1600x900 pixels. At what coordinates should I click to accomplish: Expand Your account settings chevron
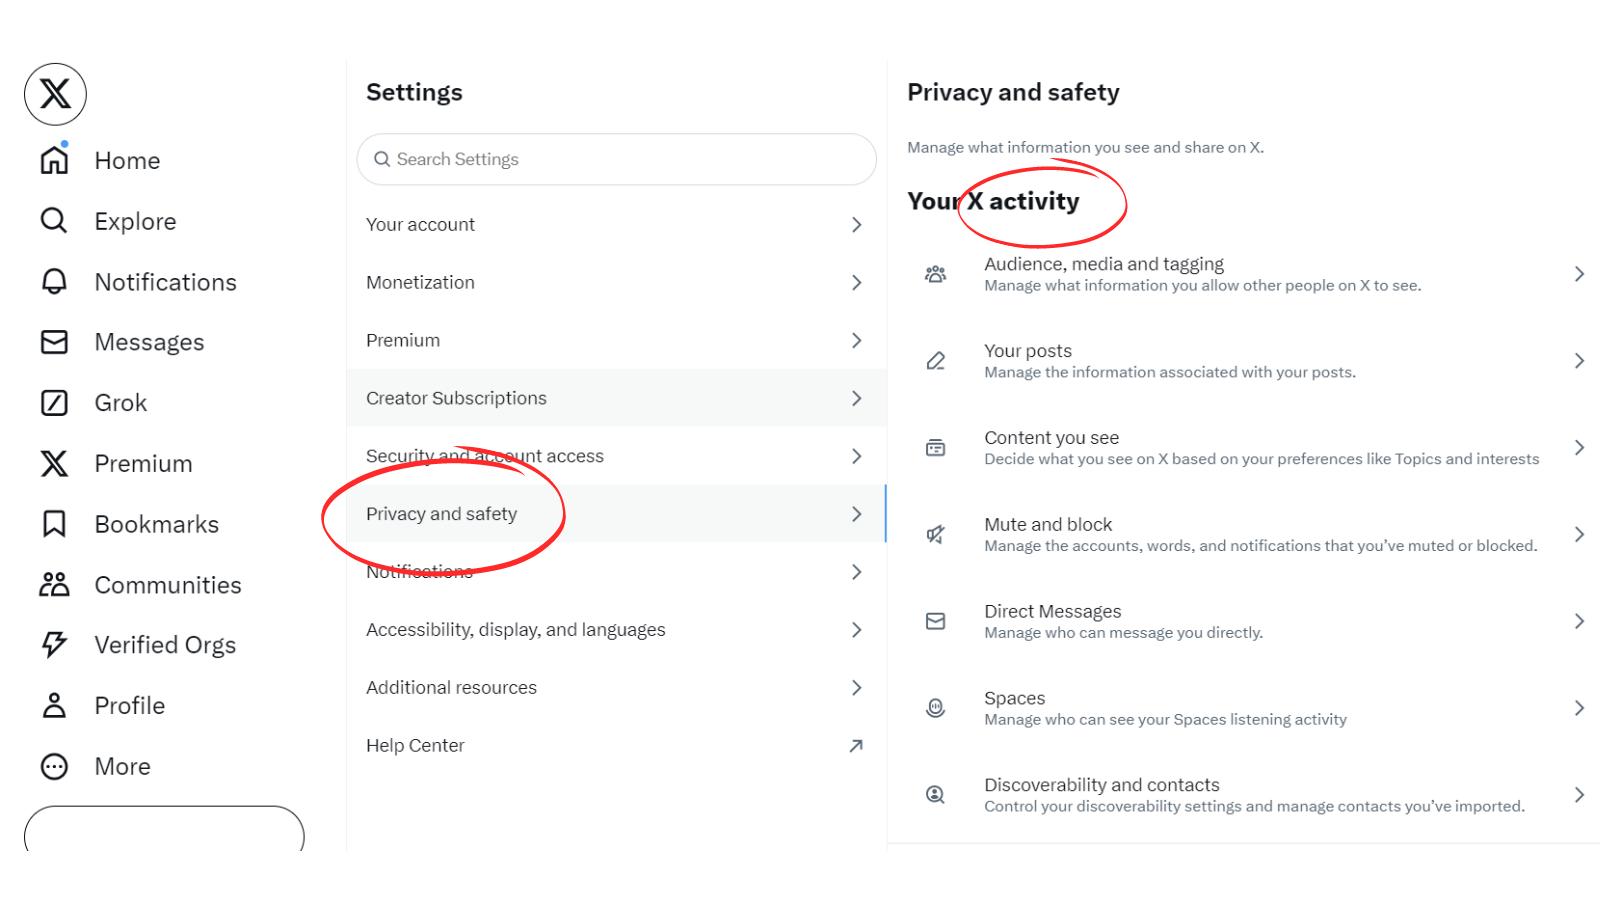coord(856,225)
